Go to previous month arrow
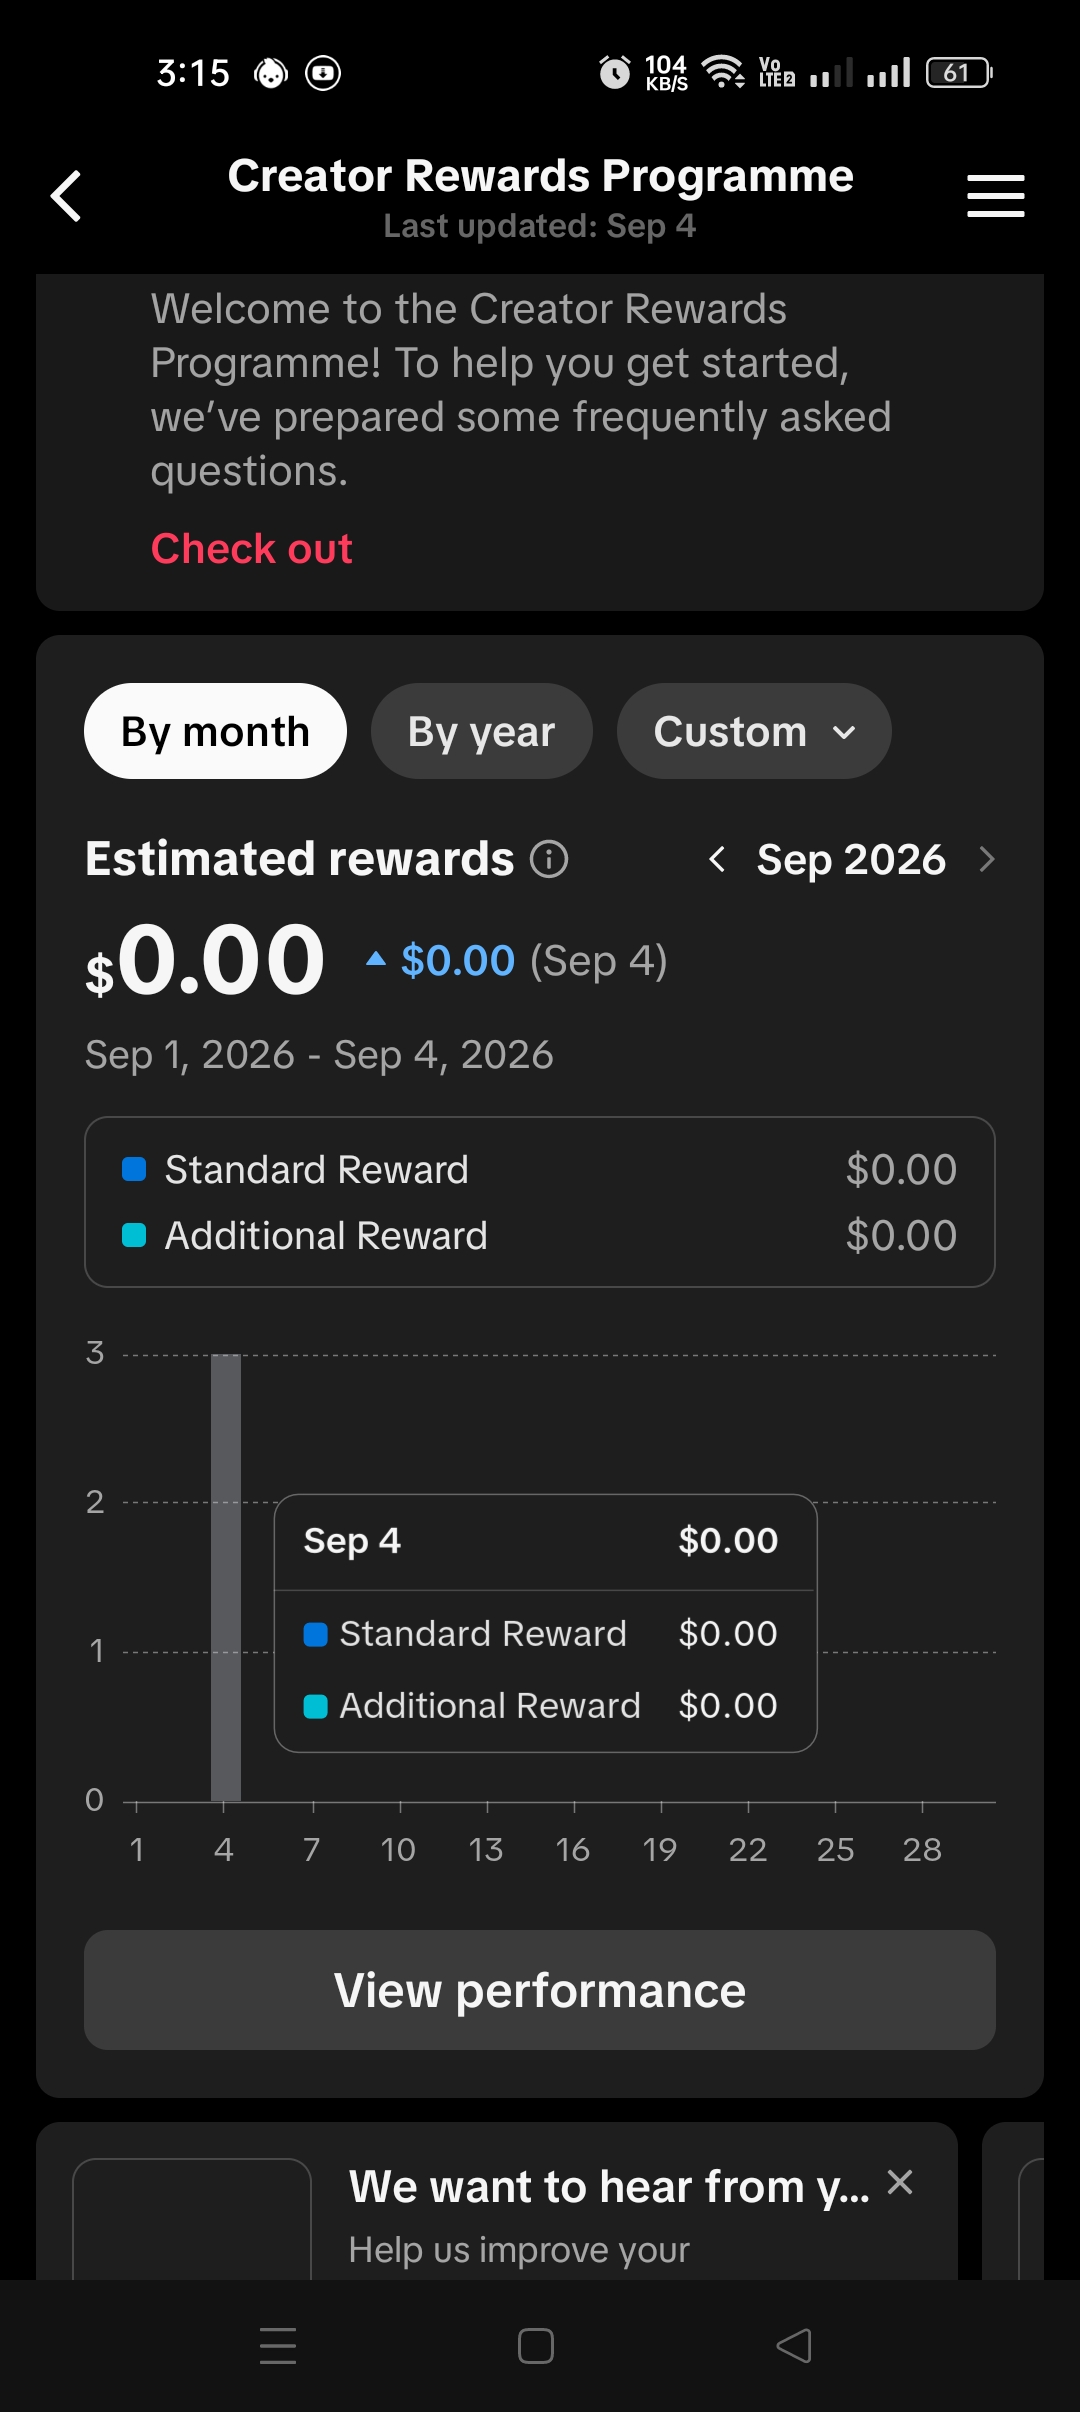Screen dimensions: 1080x2412 pos(717,859)
